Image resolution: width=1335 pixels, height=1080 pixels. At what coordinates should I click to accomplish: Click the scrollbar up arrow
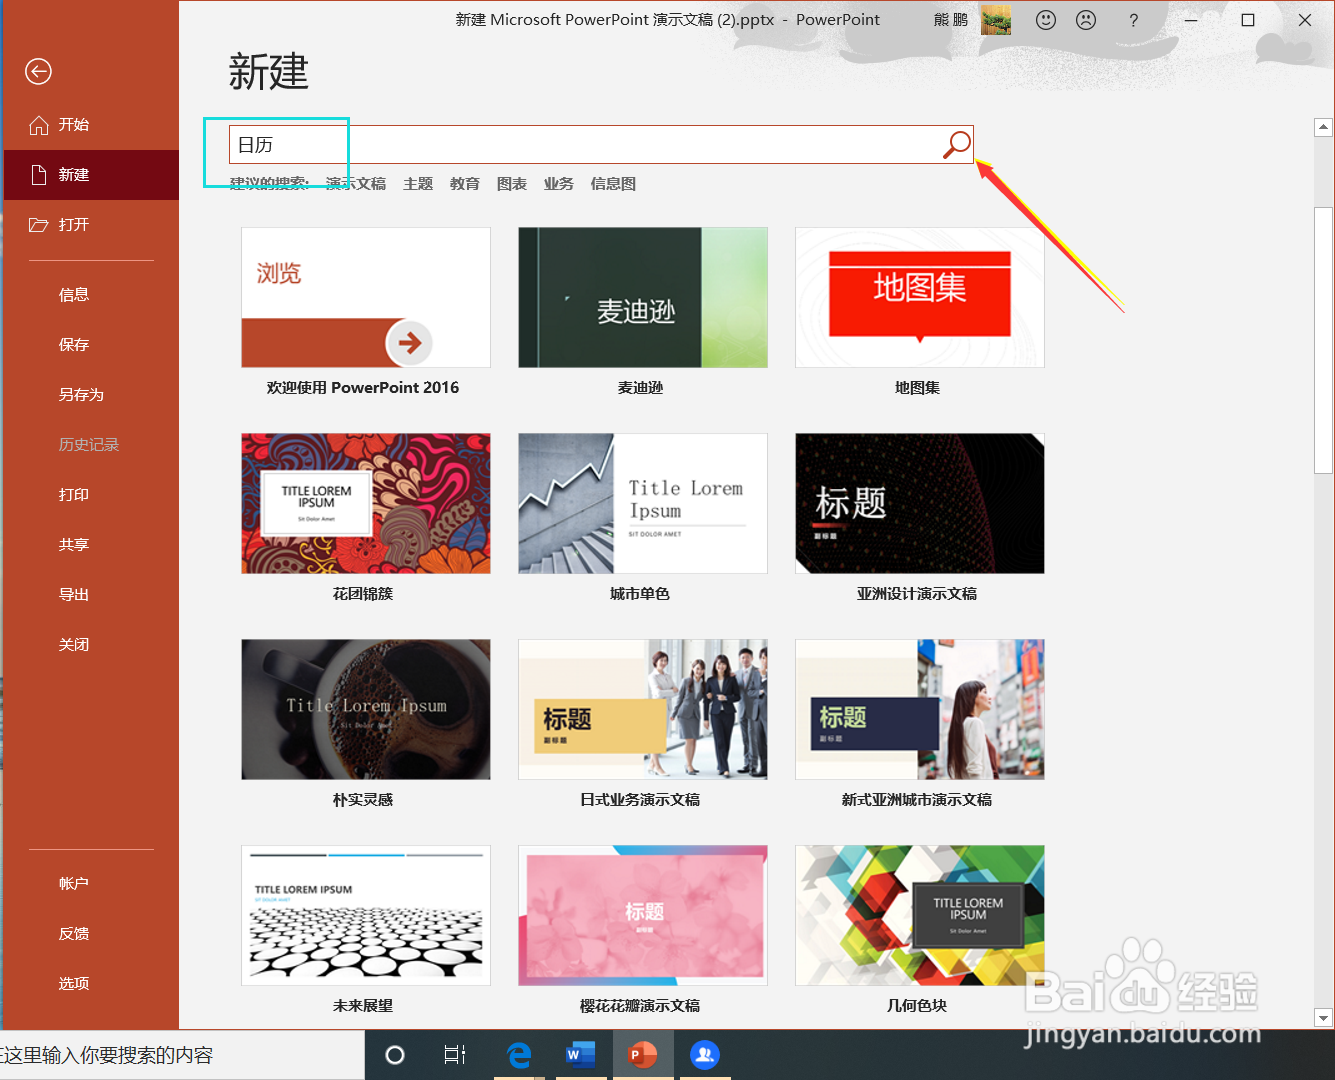1323,127
